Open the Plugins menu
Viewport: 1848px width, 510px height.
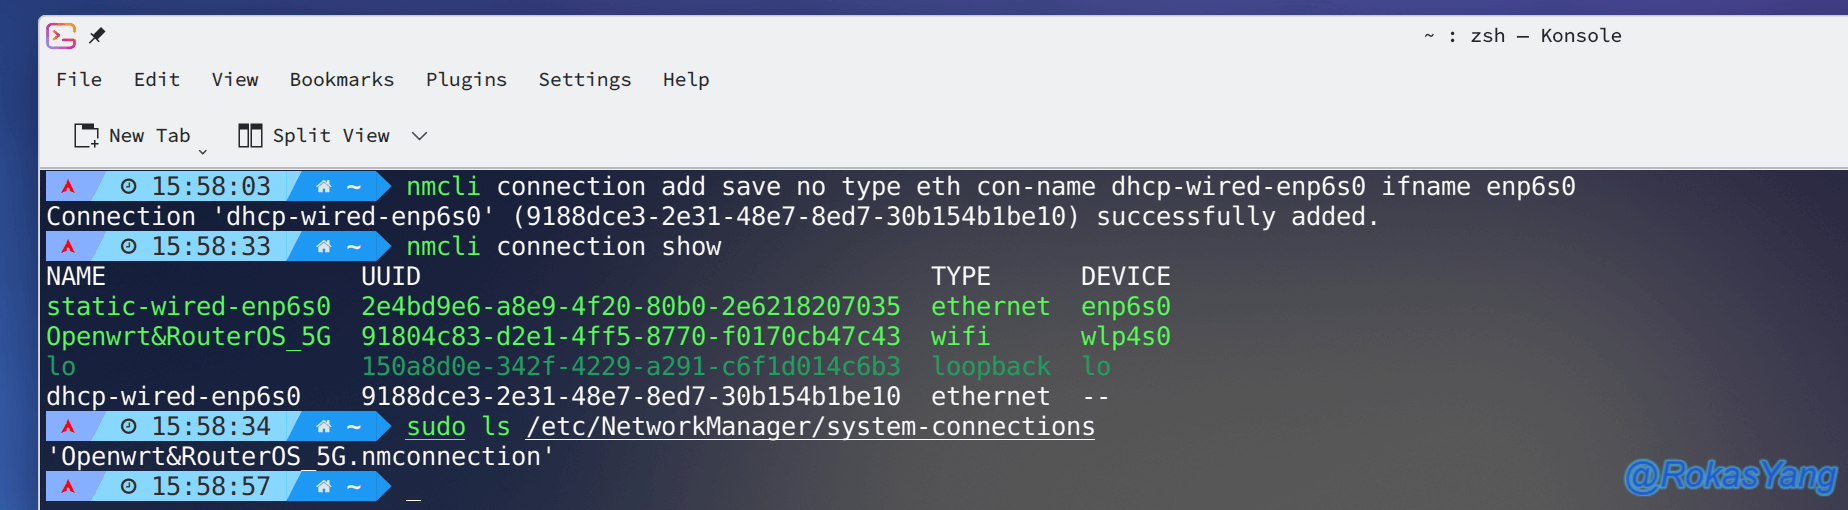pos(466,80)
